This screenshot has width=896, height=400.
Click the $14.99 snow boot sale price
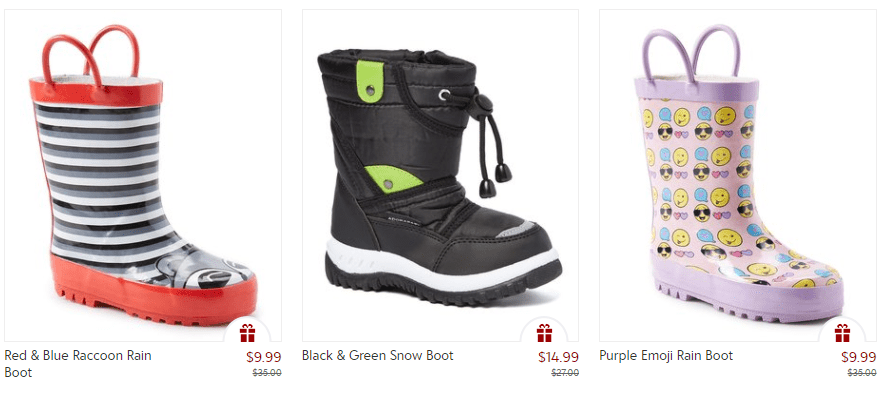(x=558, y=357)
